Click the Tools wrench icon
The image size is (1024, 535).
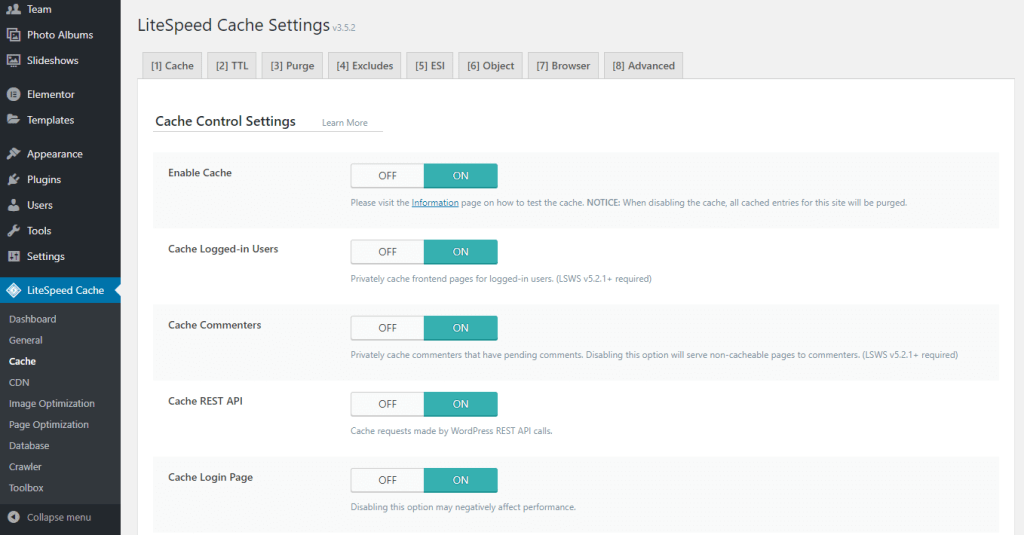tap(13, 231)
